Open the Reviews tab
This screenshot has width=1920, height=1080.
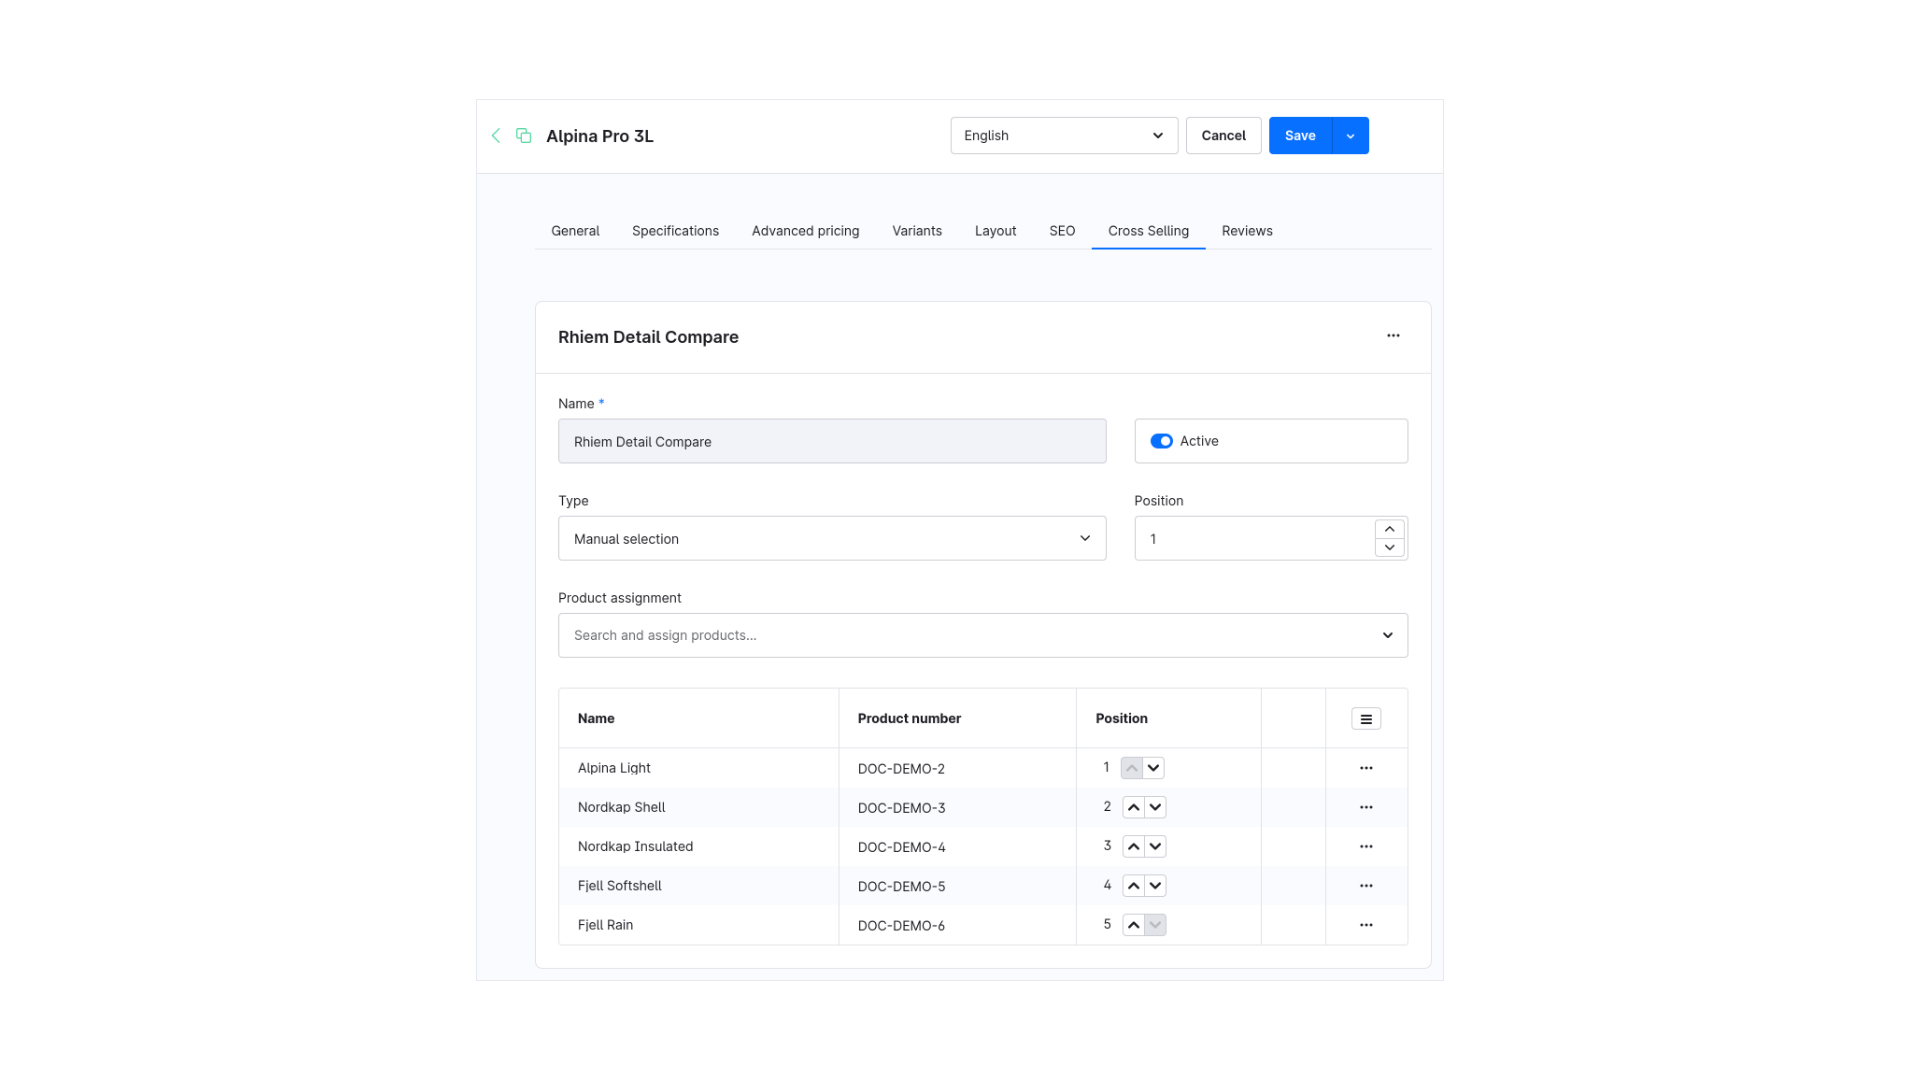point(1247,231)
